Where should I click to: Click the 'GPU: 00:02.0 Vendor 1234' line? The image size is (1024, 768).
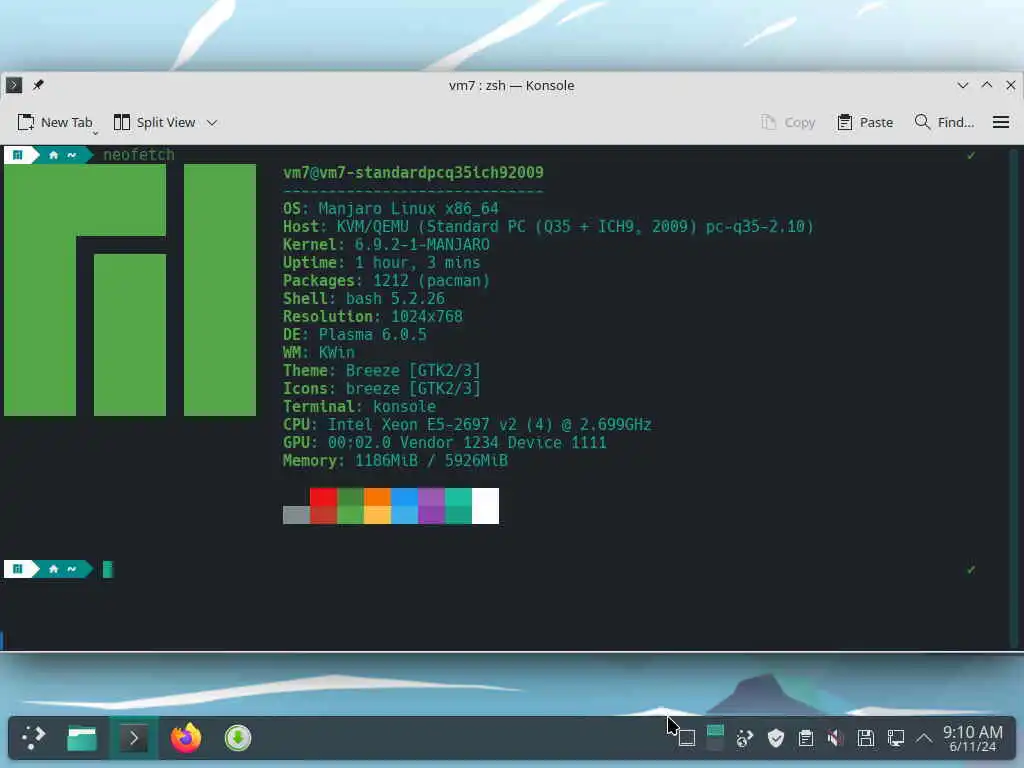(445, 443)
